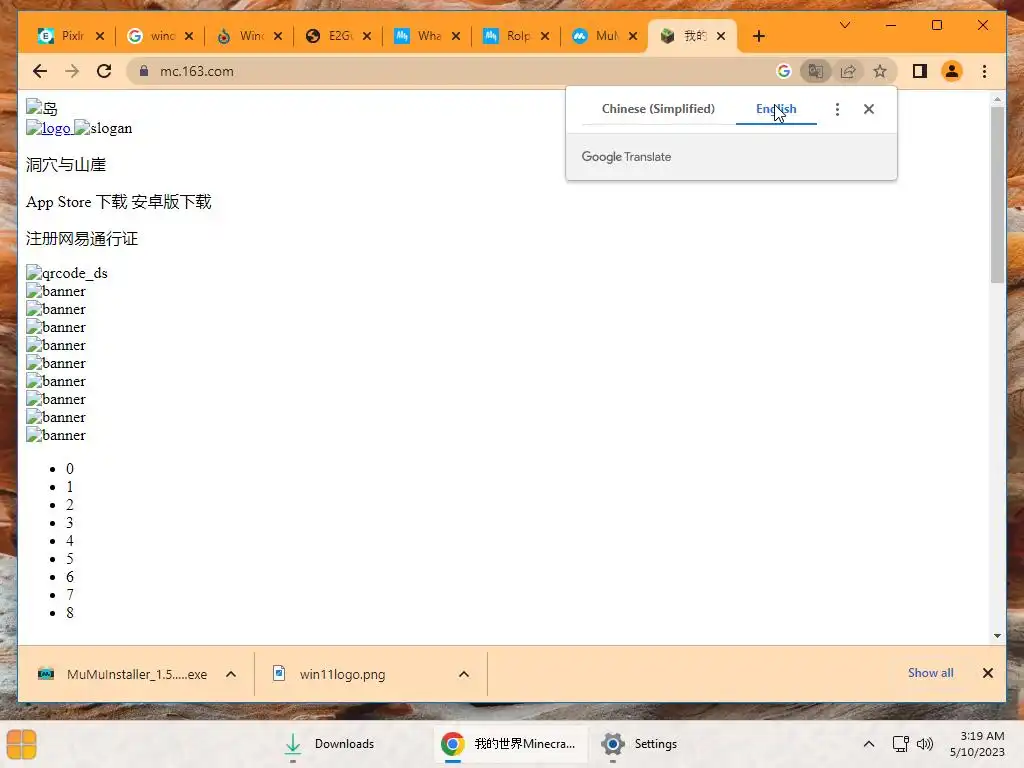View site information padlock icon

click(x=144, y=71)
